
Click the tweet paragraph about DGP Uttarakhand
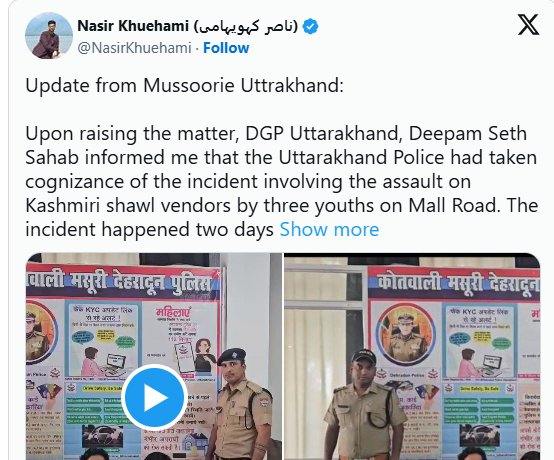pyautogui.click(x=281, y=181)
